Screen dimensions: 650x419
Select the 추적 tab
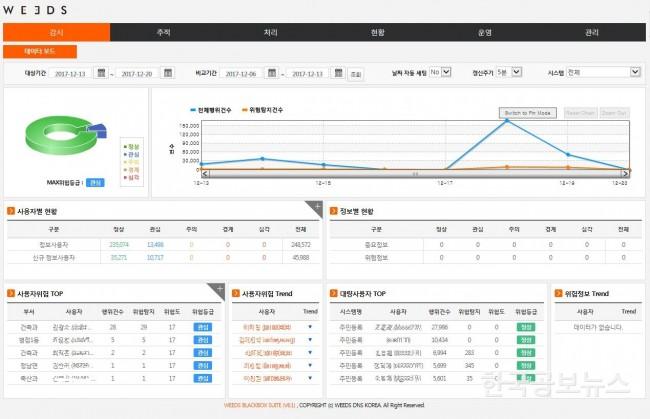tap(164, 32)
